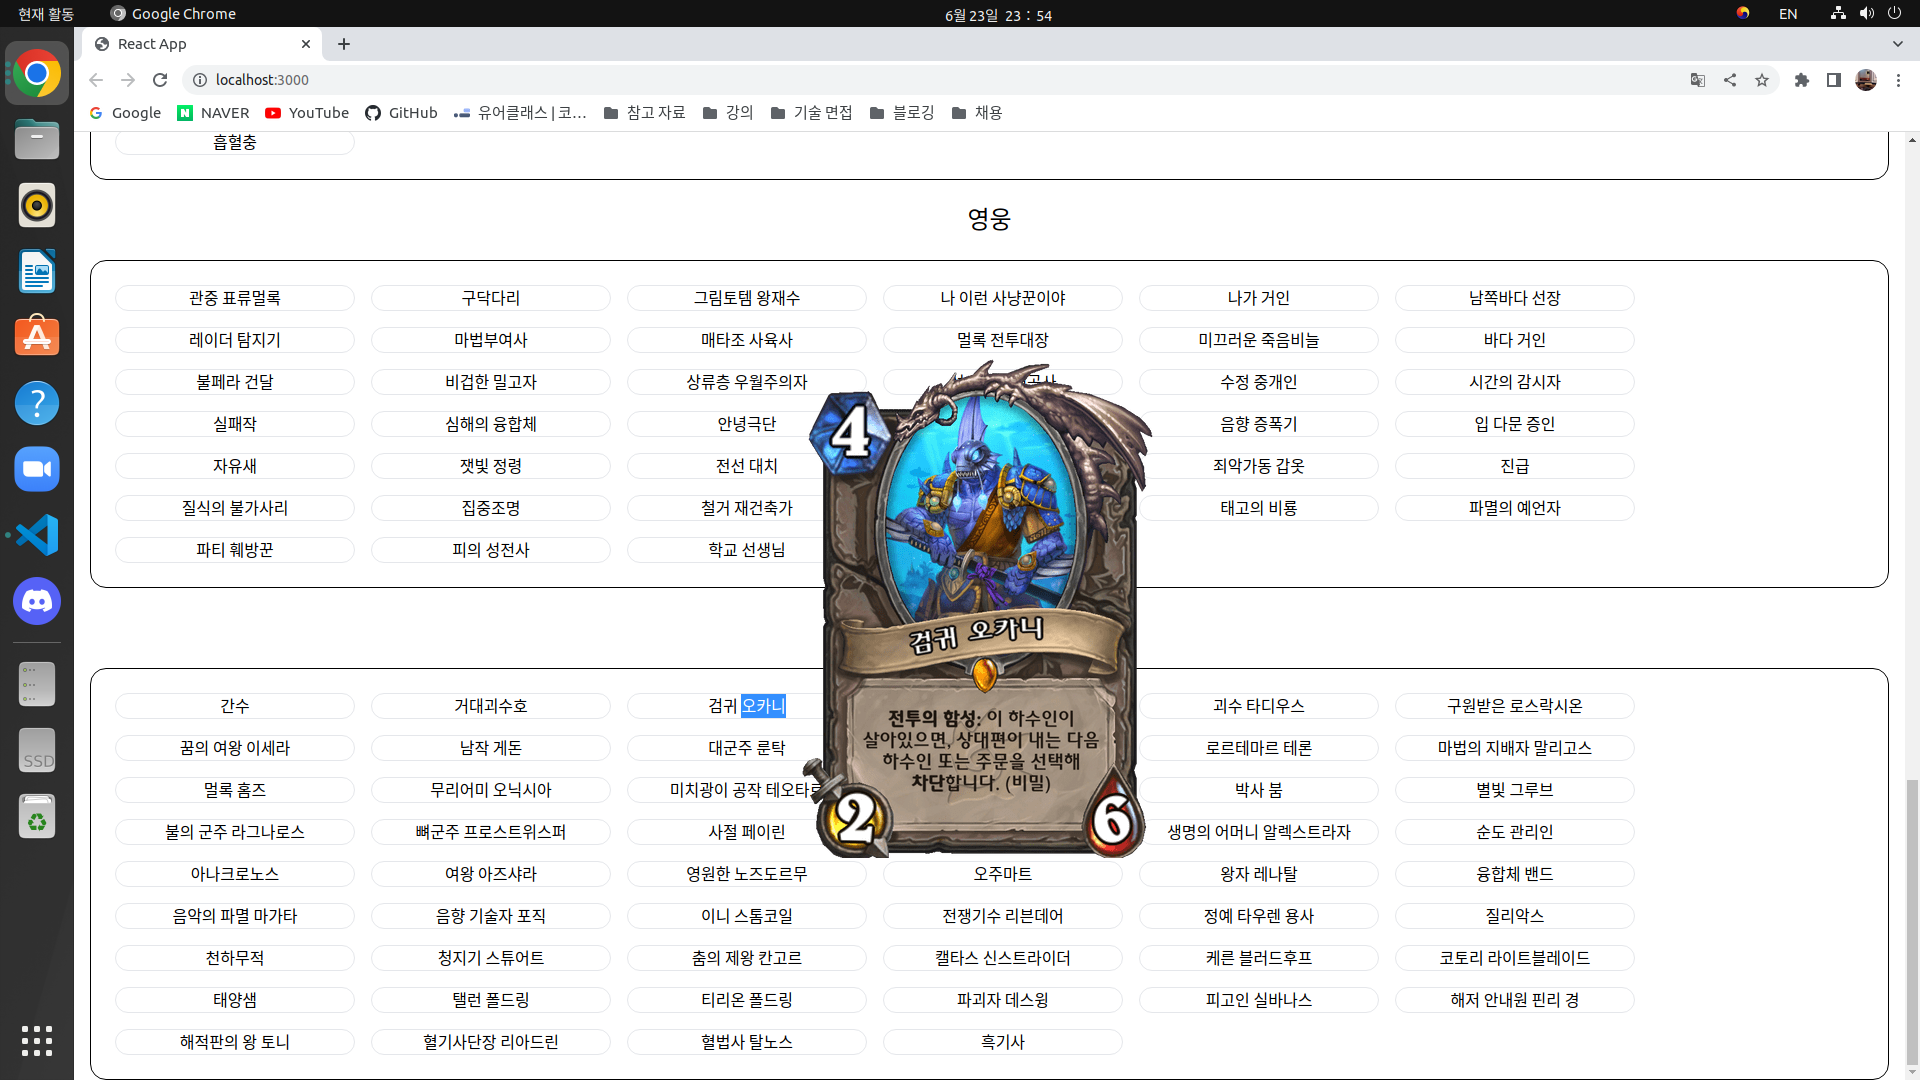This screenshot has width=1920, height=1080.
Task: Open the share page icon
Action: [1730, 80]
